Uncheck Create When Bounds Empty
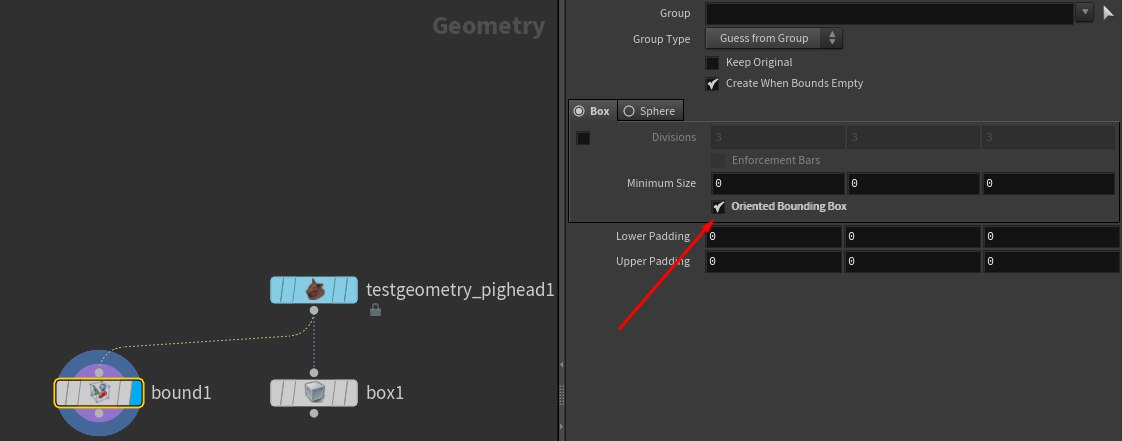The width and height of the screenshot is (1122, 441). [713, 84]
